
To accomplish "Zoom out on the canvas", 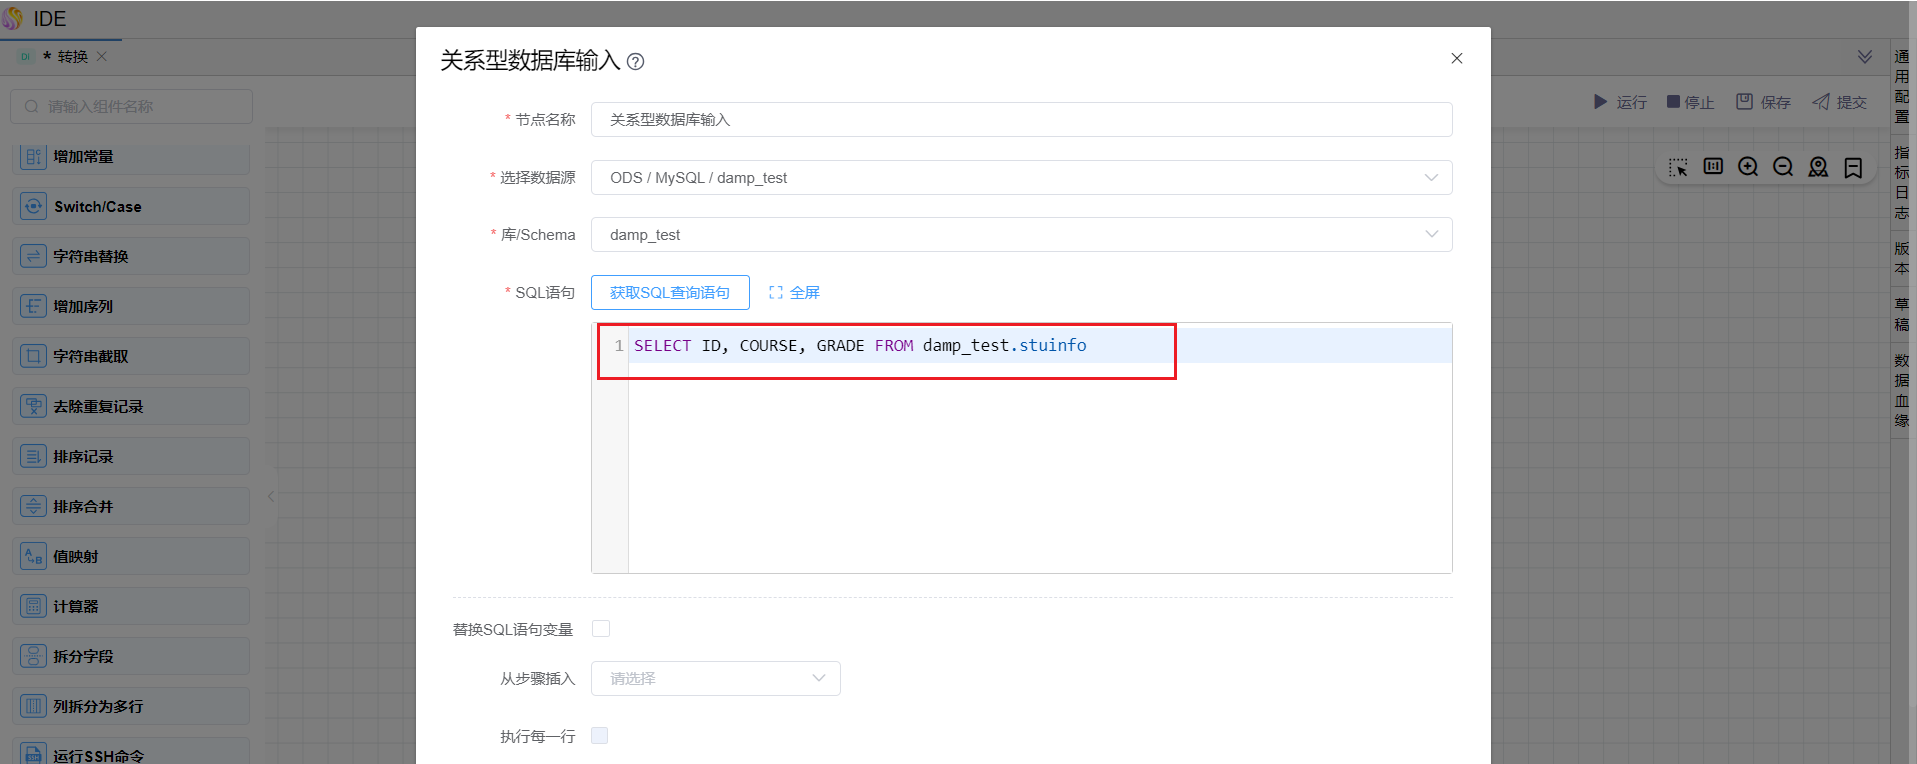I will (1783, 167).
